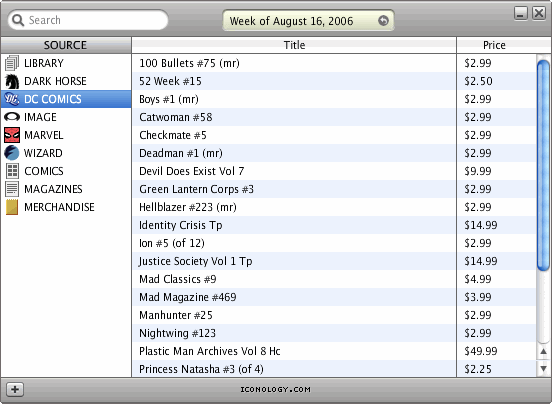Select the COMICS source label

(x=44, y=171)
